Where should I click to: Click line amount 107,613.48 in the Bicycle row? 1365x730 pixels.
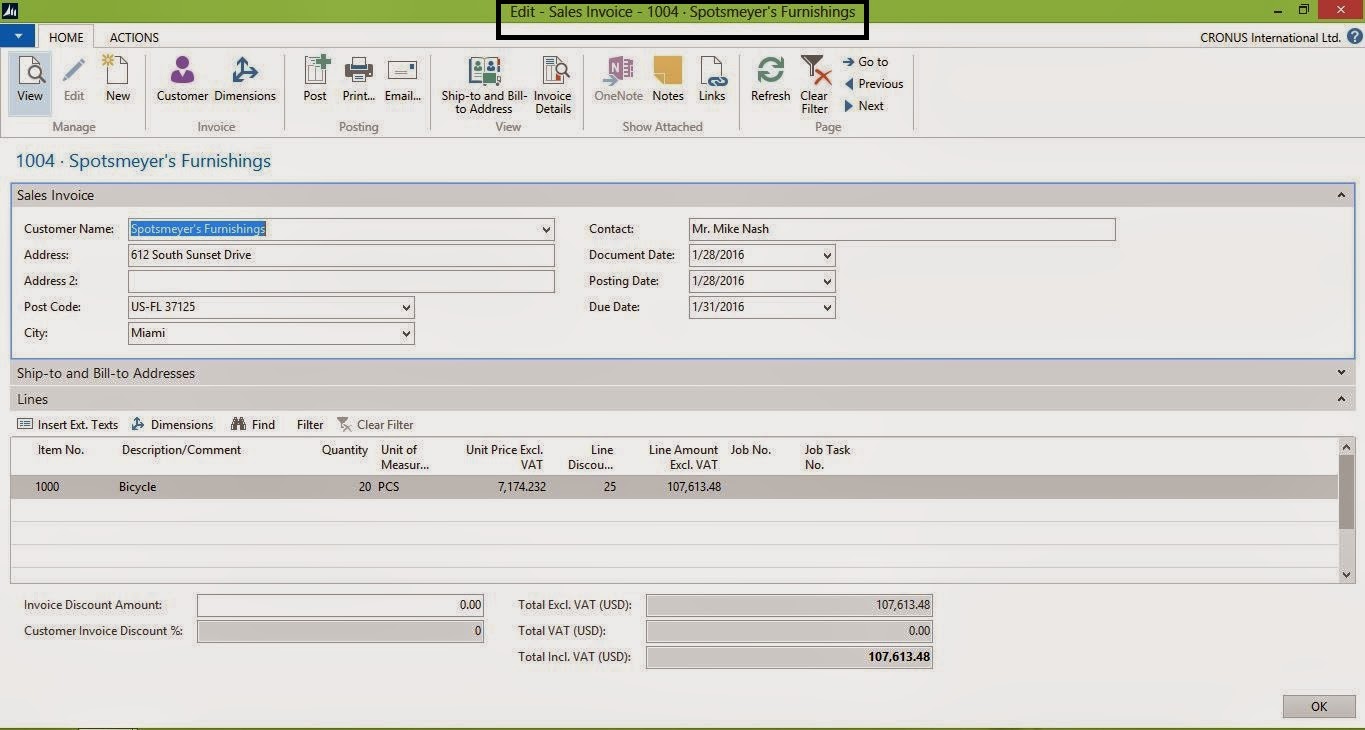pyautogui.click(x=694, y=487)
